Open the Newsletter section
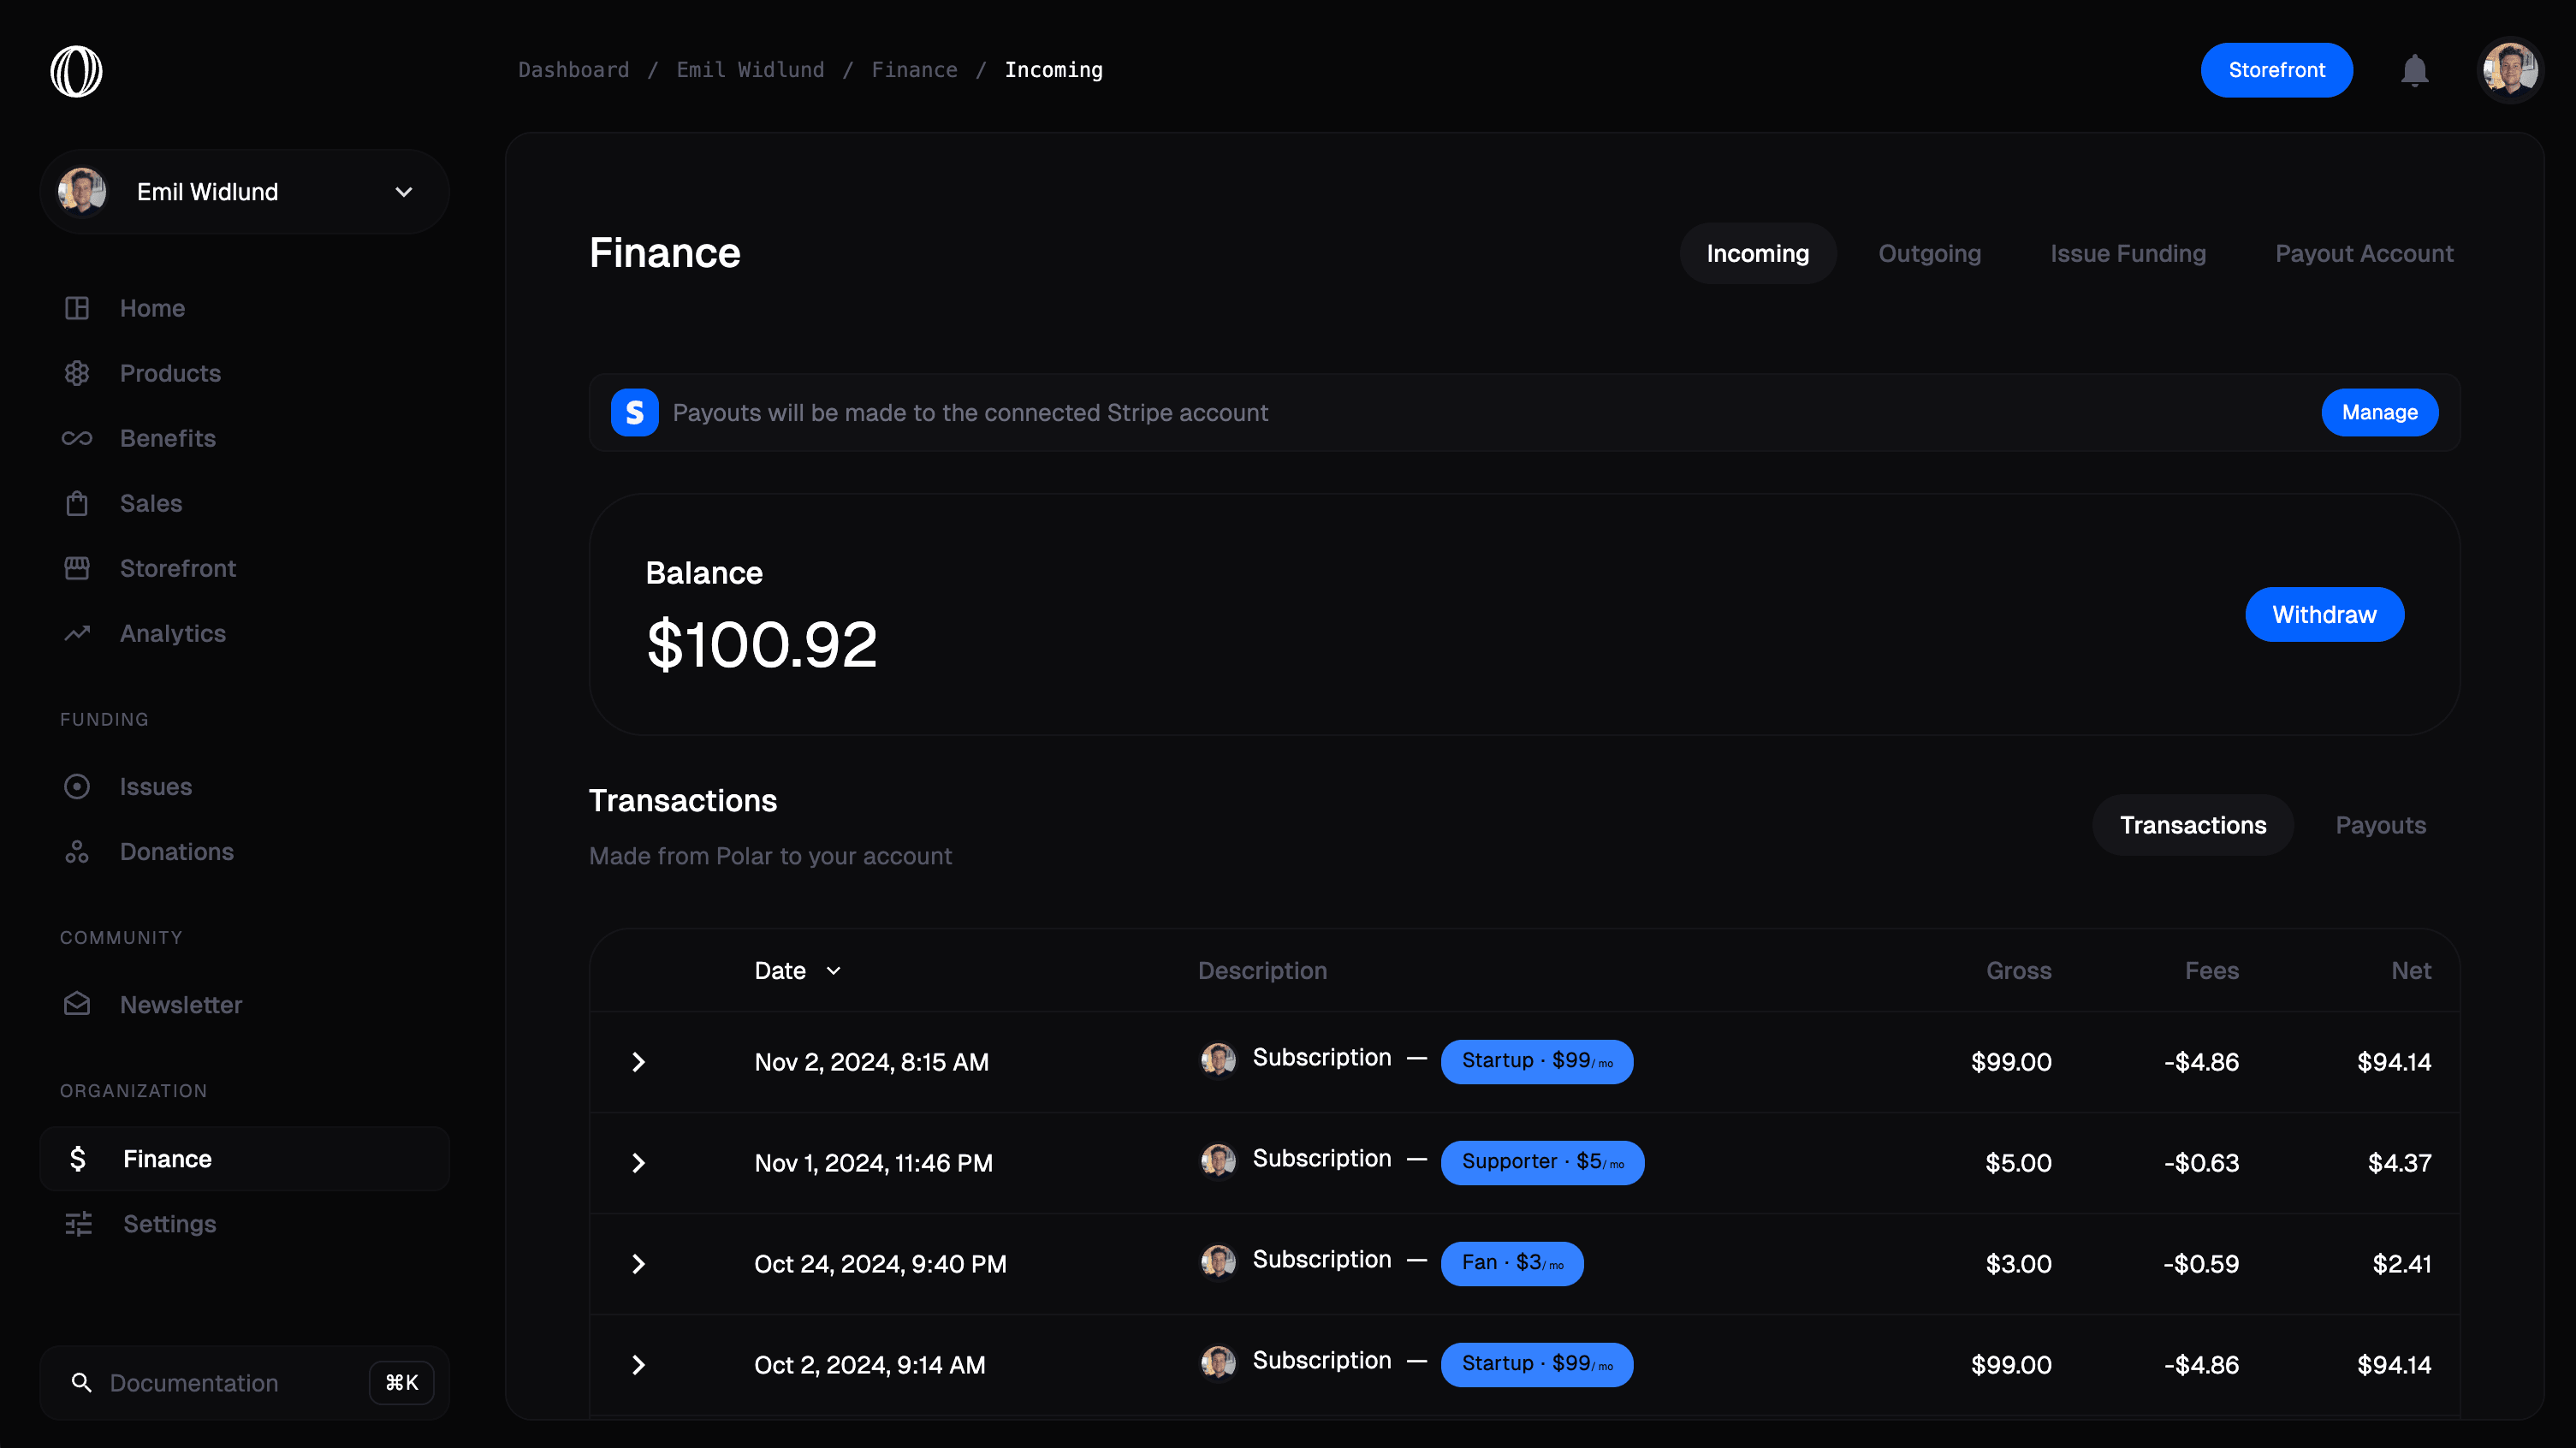 pyautogui.click(x=181, y=1005)
